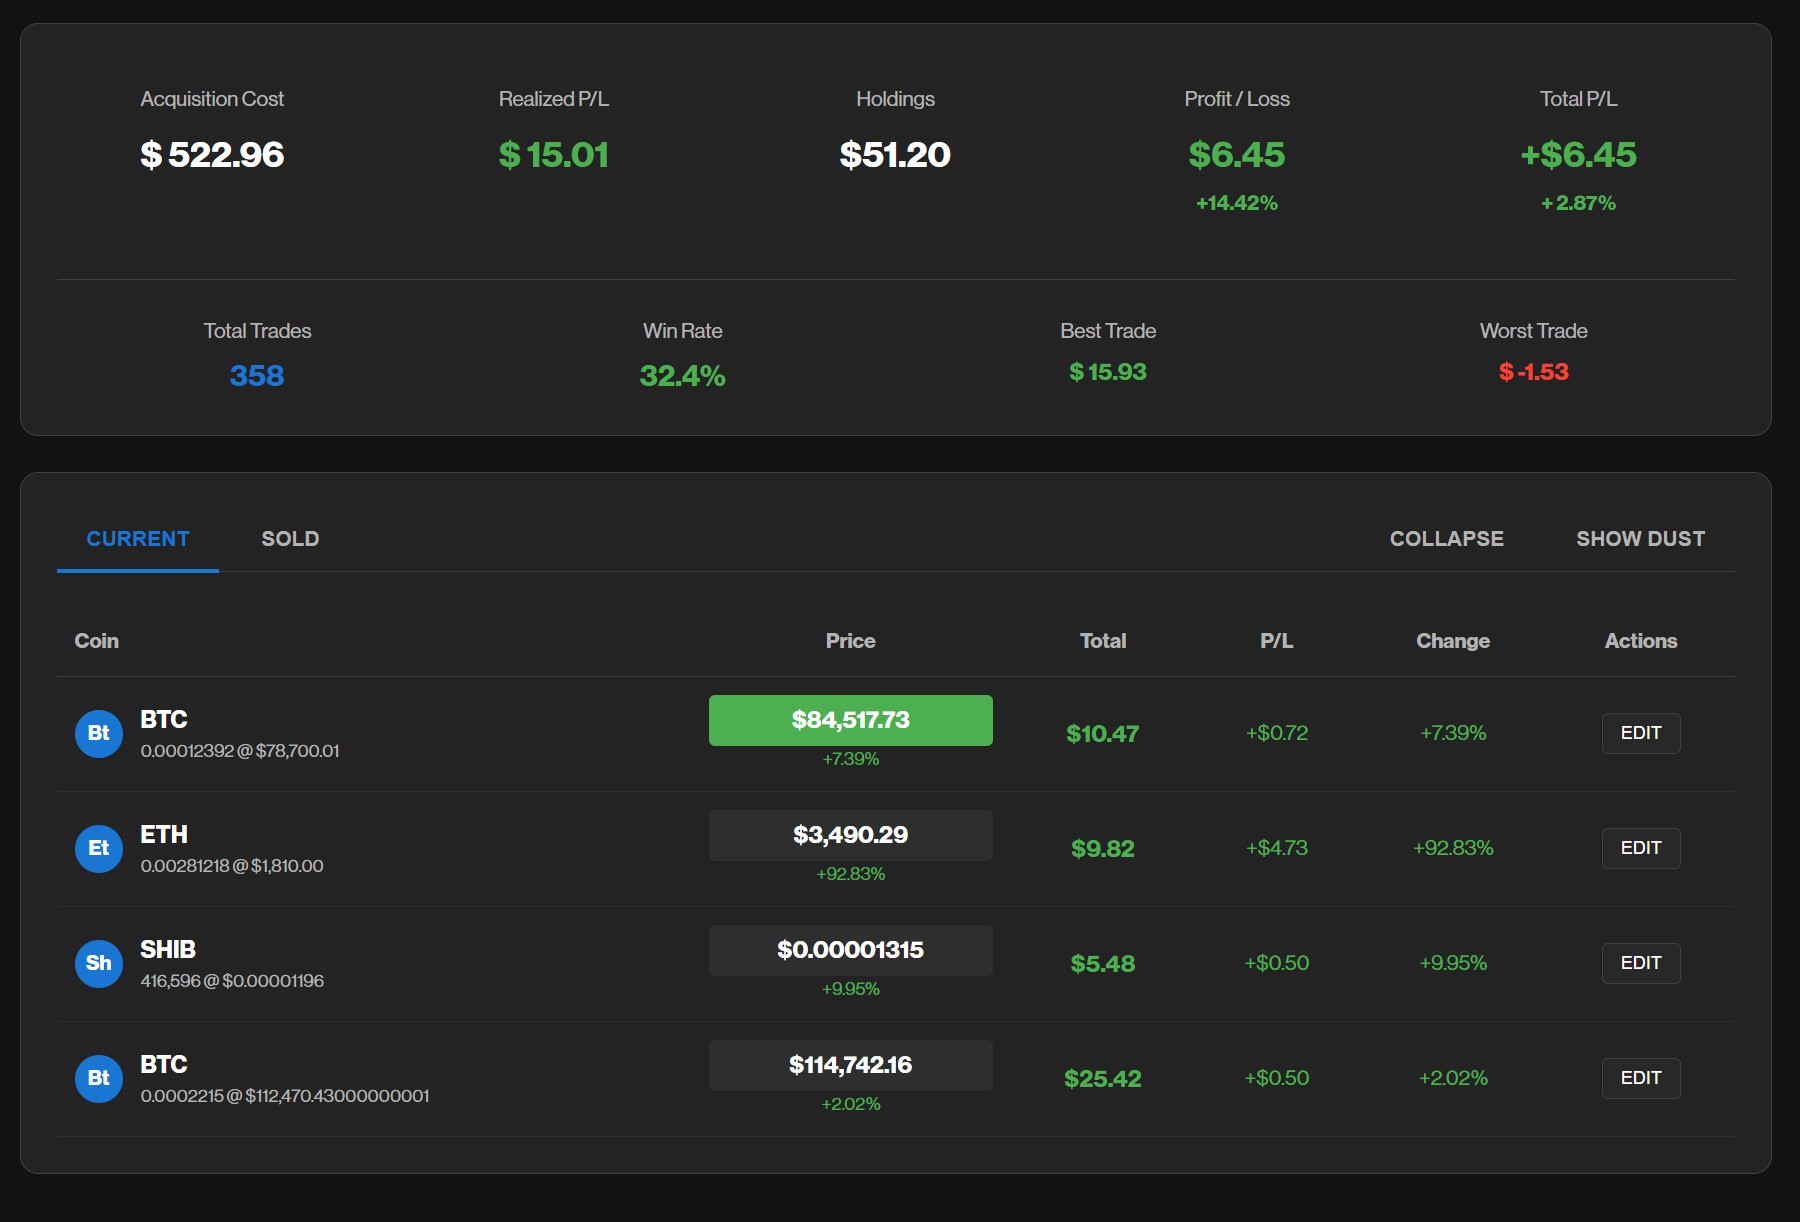Click the green $84,517.73 BTC price box
The image size is (1800, 1222).
click(850, 720)
